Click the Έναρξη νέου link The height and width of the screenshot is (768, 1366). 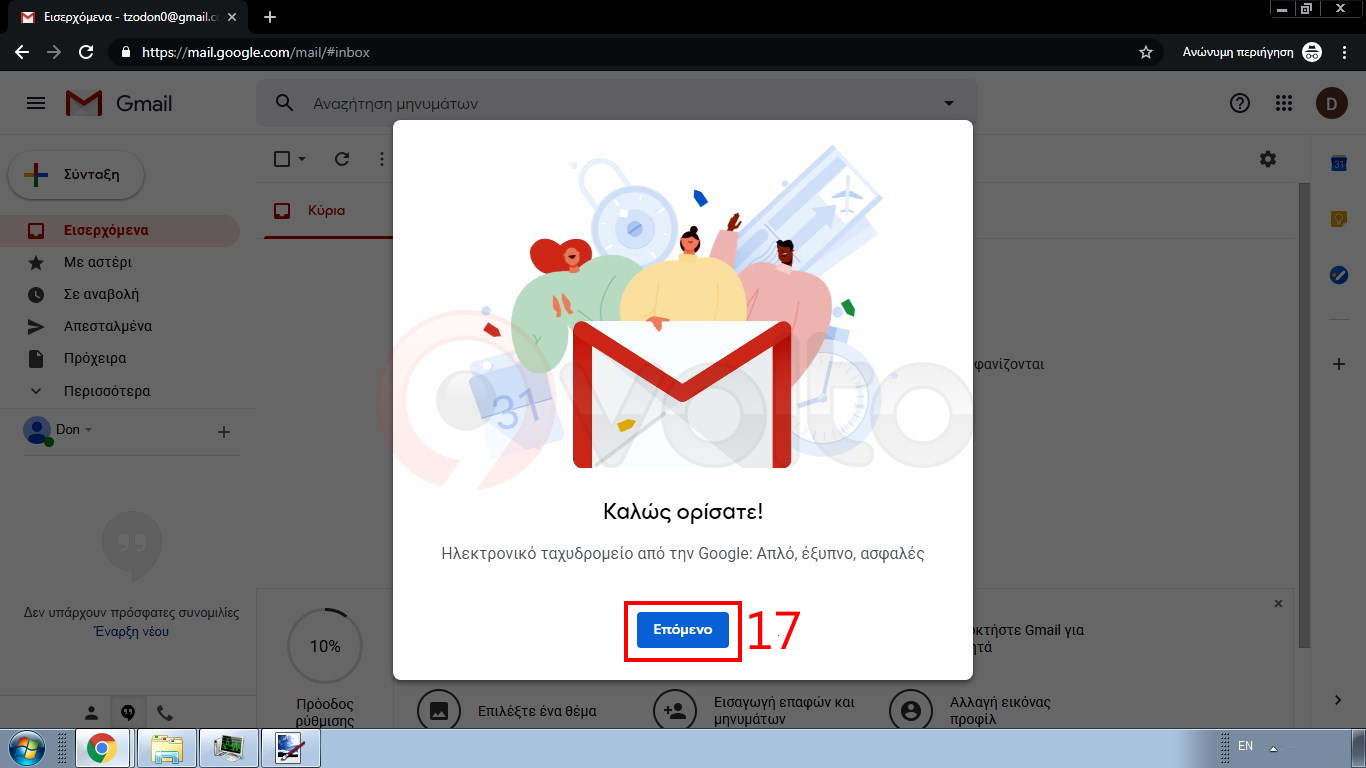[x=131, y=632]
